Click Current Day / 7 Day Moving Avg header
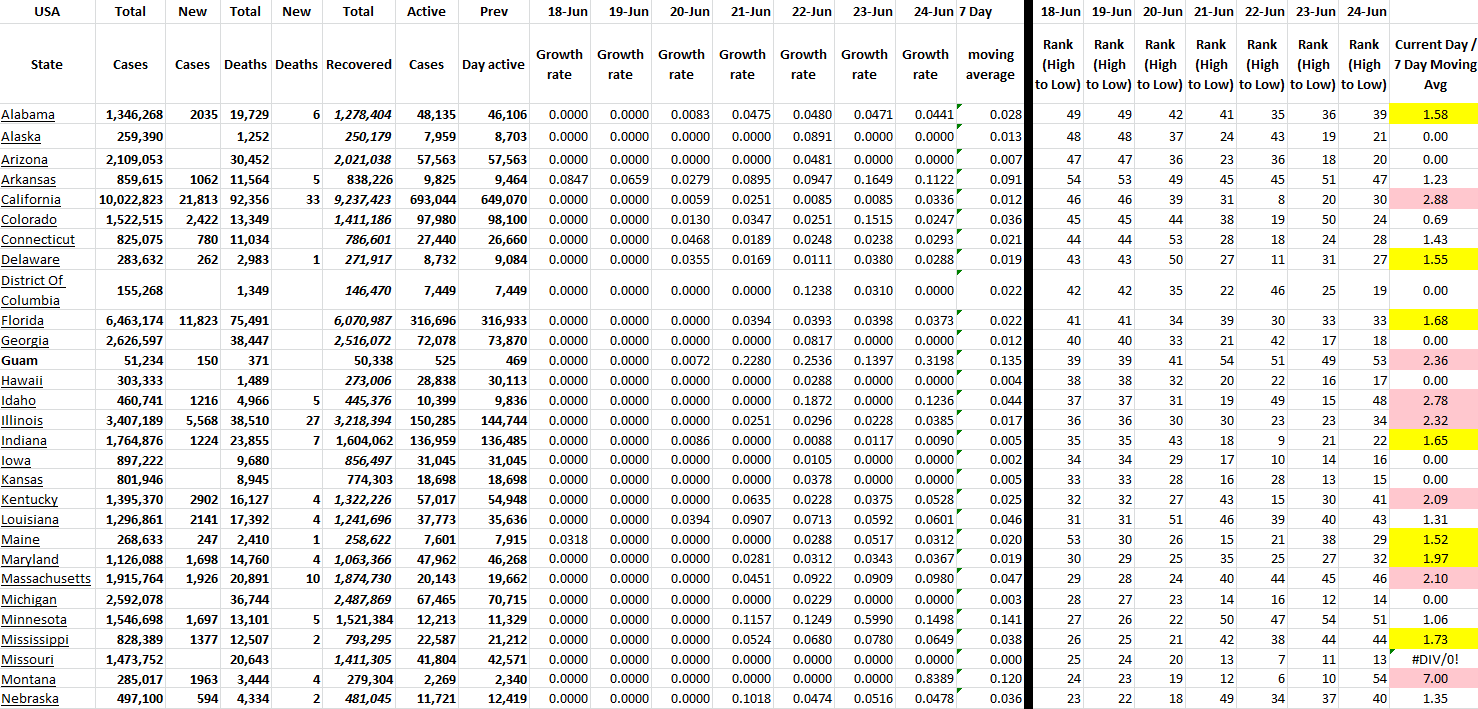Image resolution: width=1478 pixels, height=709 pixels. click(1433, 64)
